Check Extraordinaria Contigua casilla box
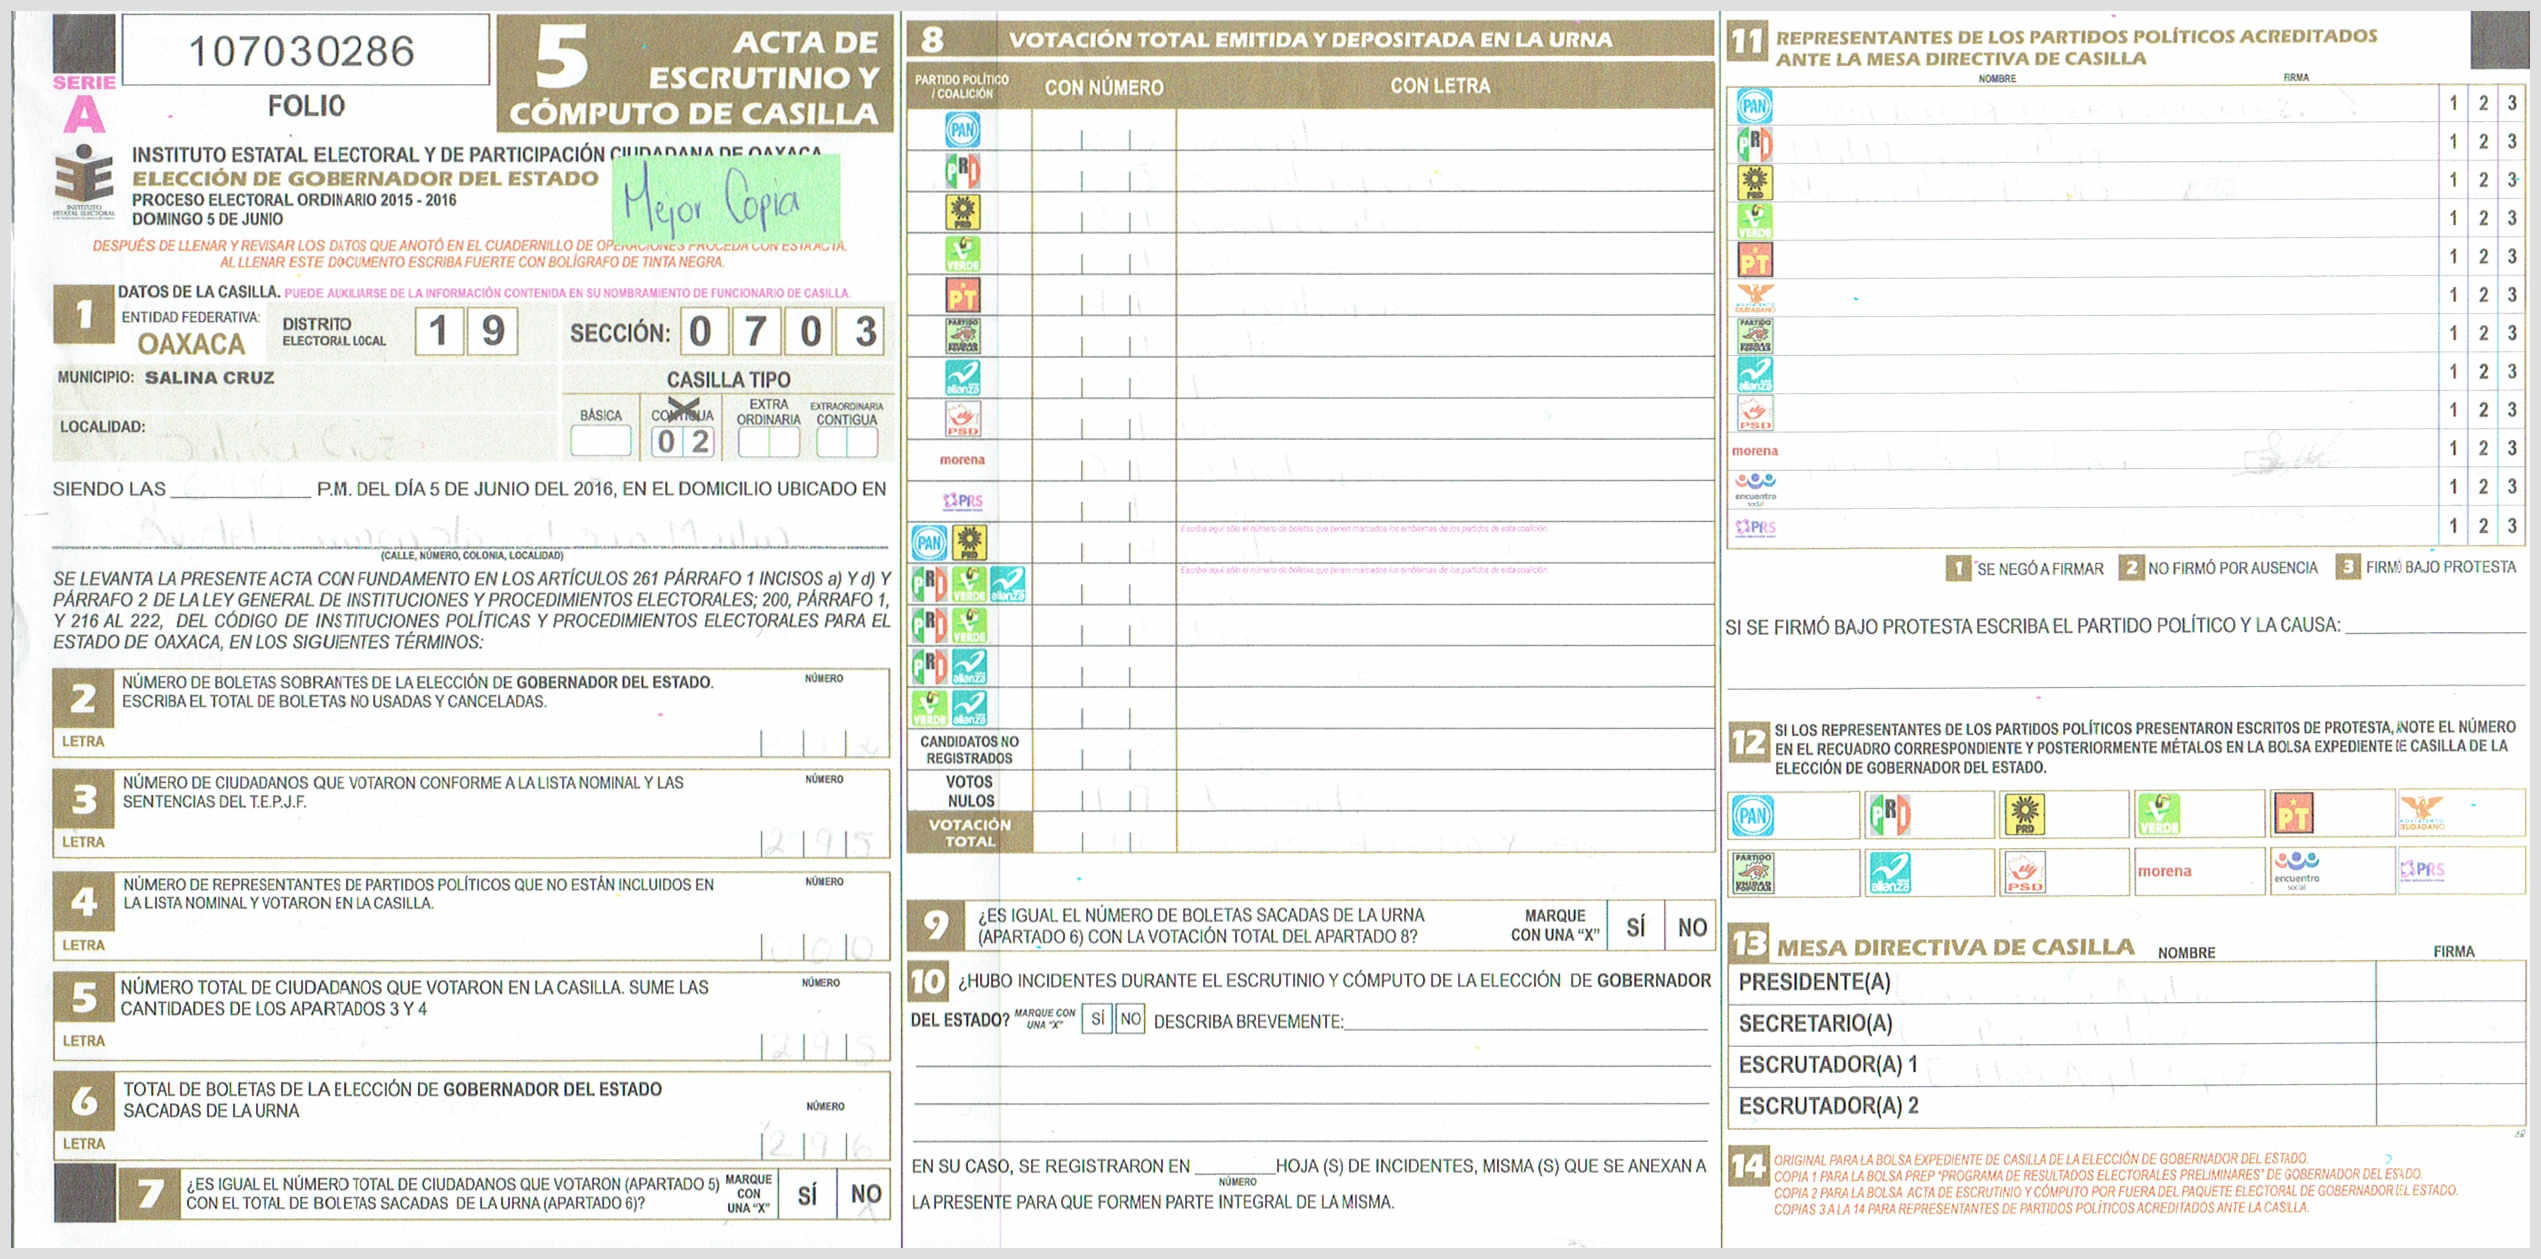The height and width of the screenshot is (1259, 2541). [846, 442]
